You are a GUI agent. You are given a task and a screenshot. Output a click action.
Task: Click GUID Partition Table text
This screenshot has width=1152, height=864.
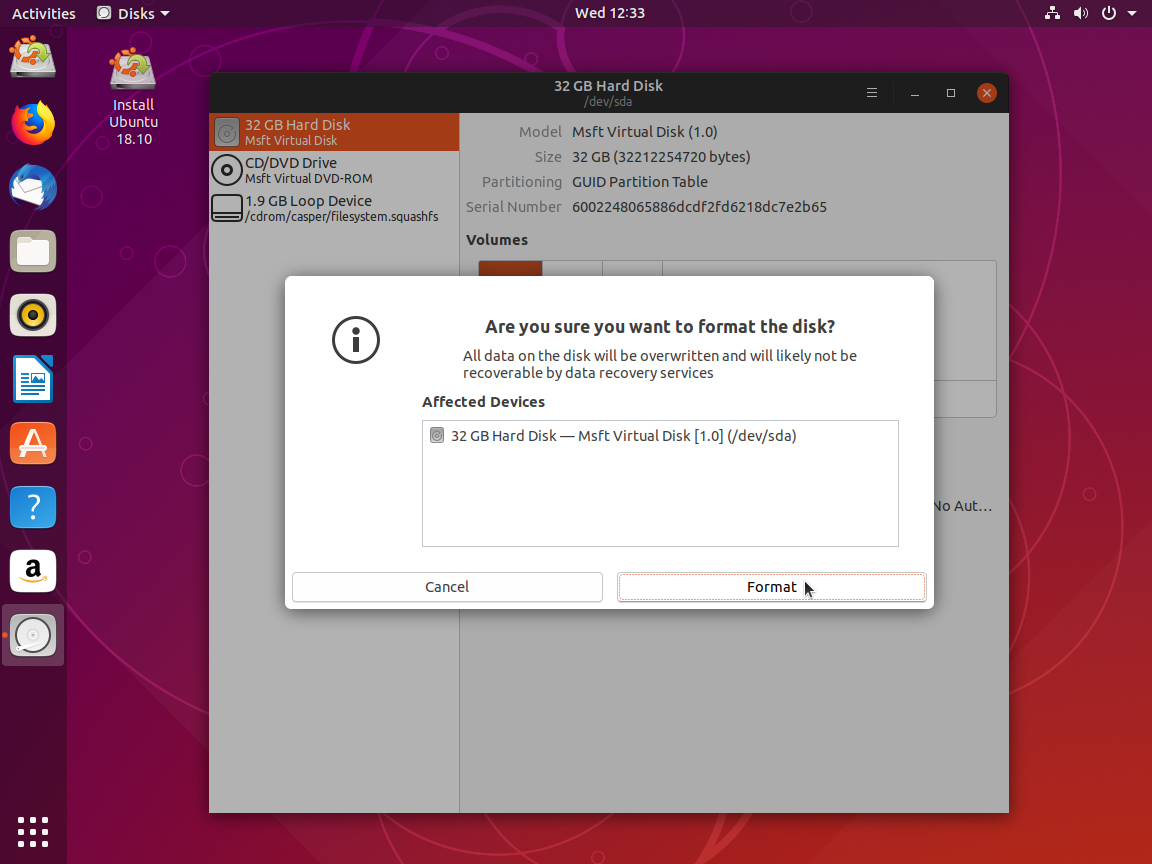pos(640,182)
